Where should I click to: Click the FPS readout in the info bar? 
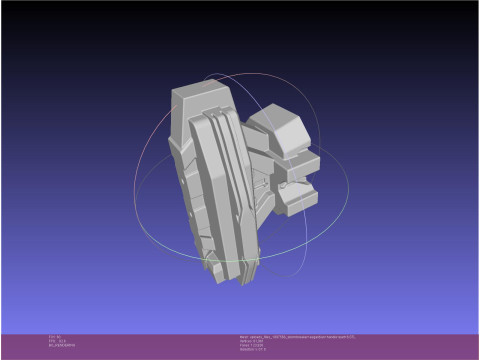(57, 341)
